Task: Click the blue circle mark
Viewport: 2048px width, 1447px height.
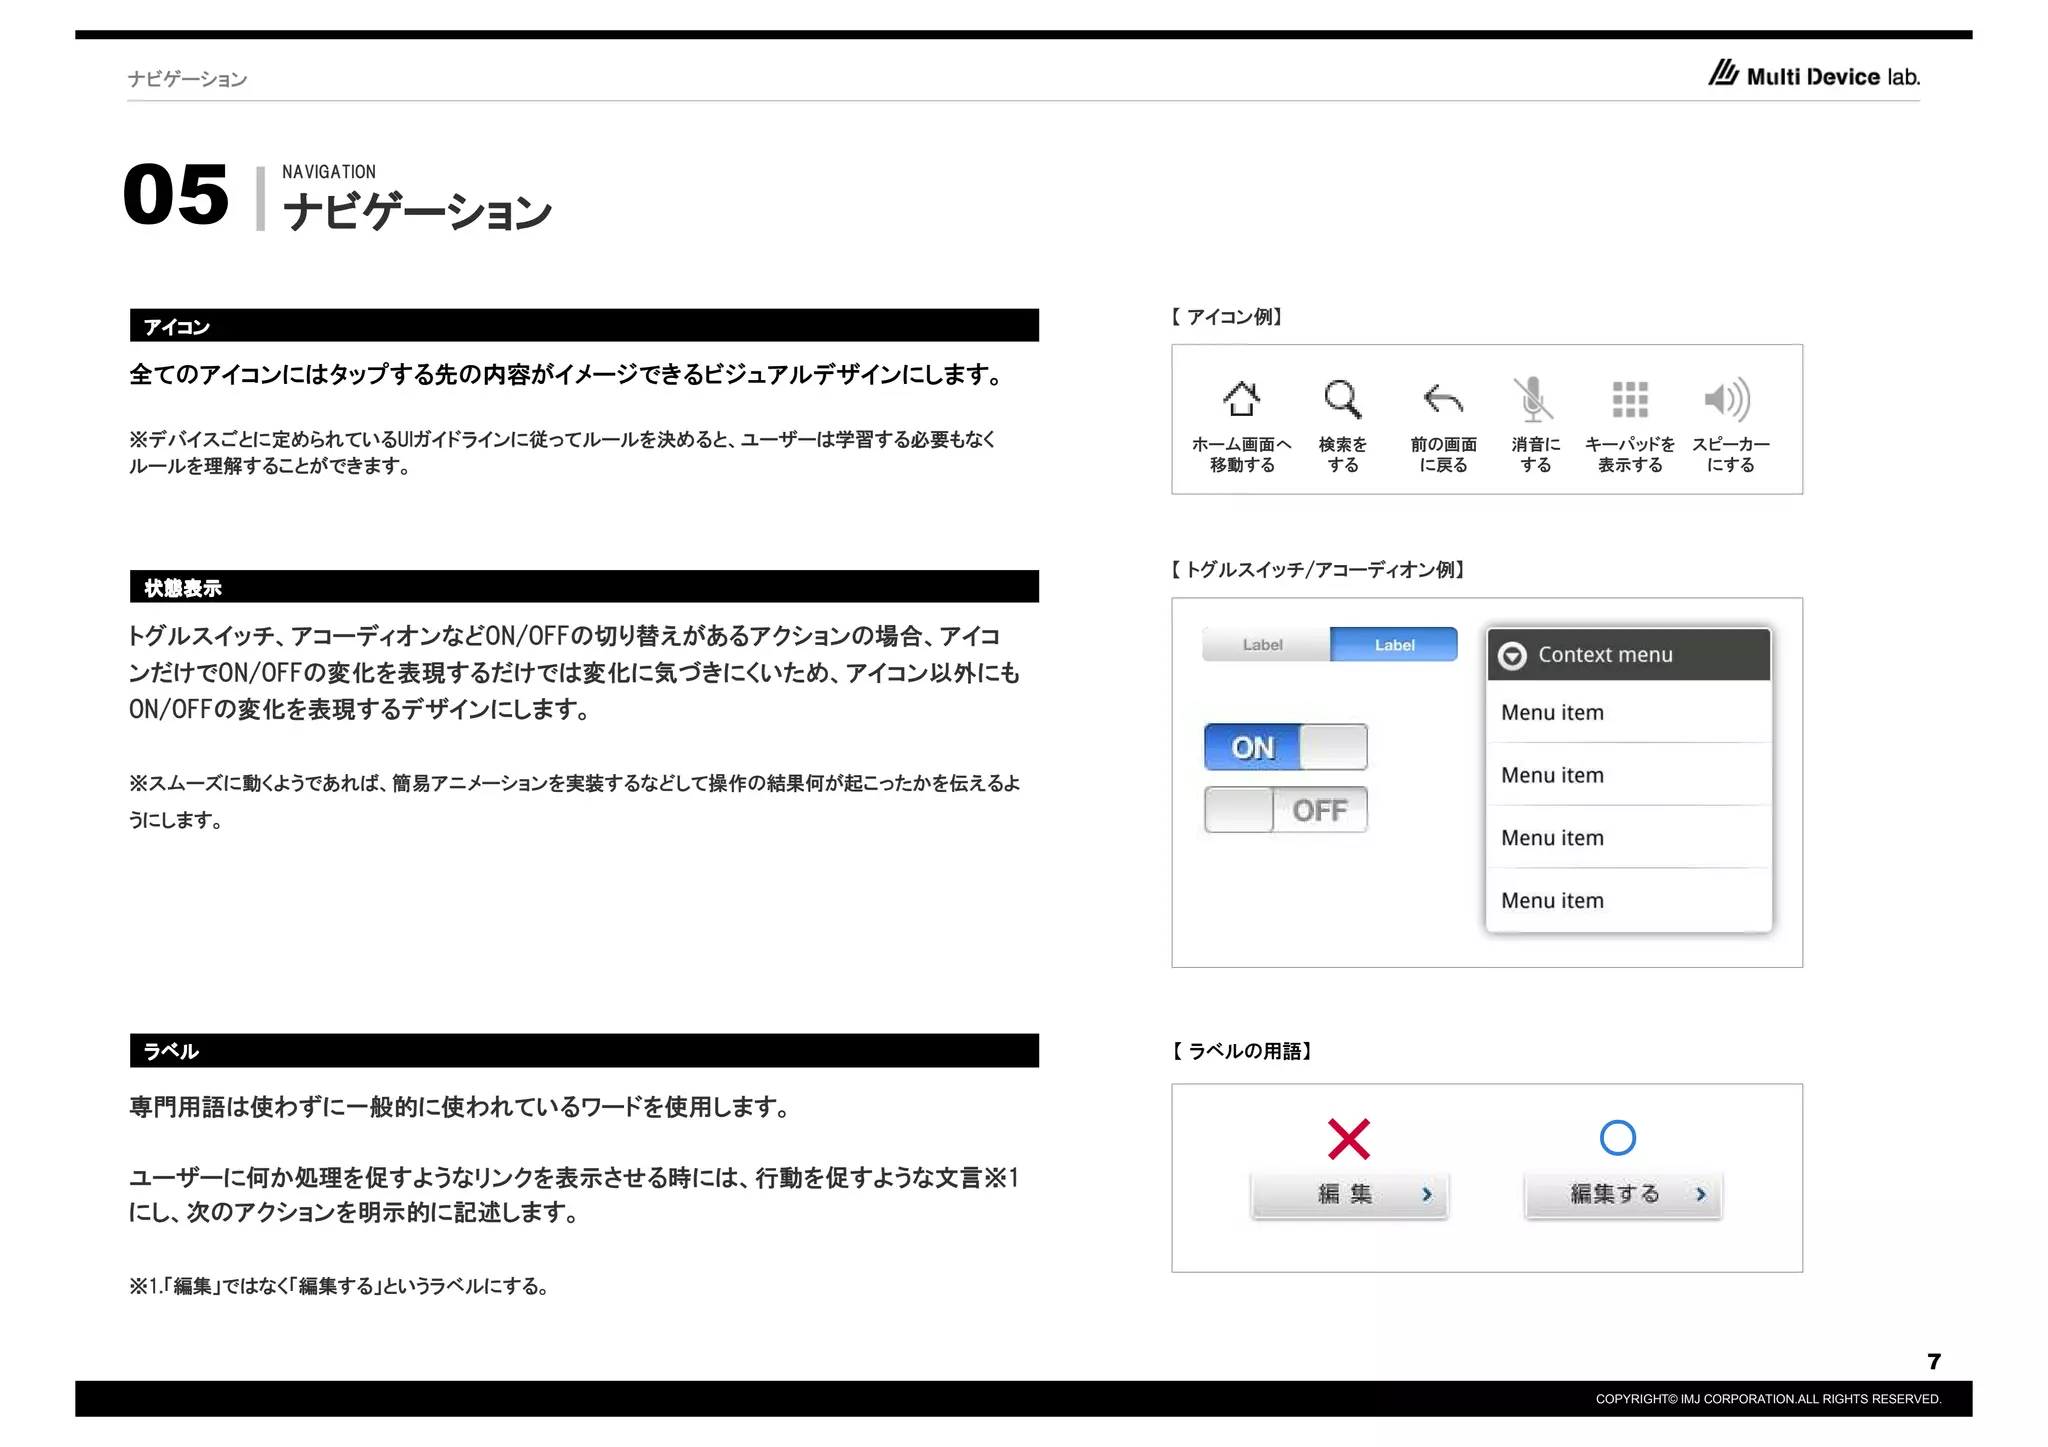Action: click(1617, 1137)
